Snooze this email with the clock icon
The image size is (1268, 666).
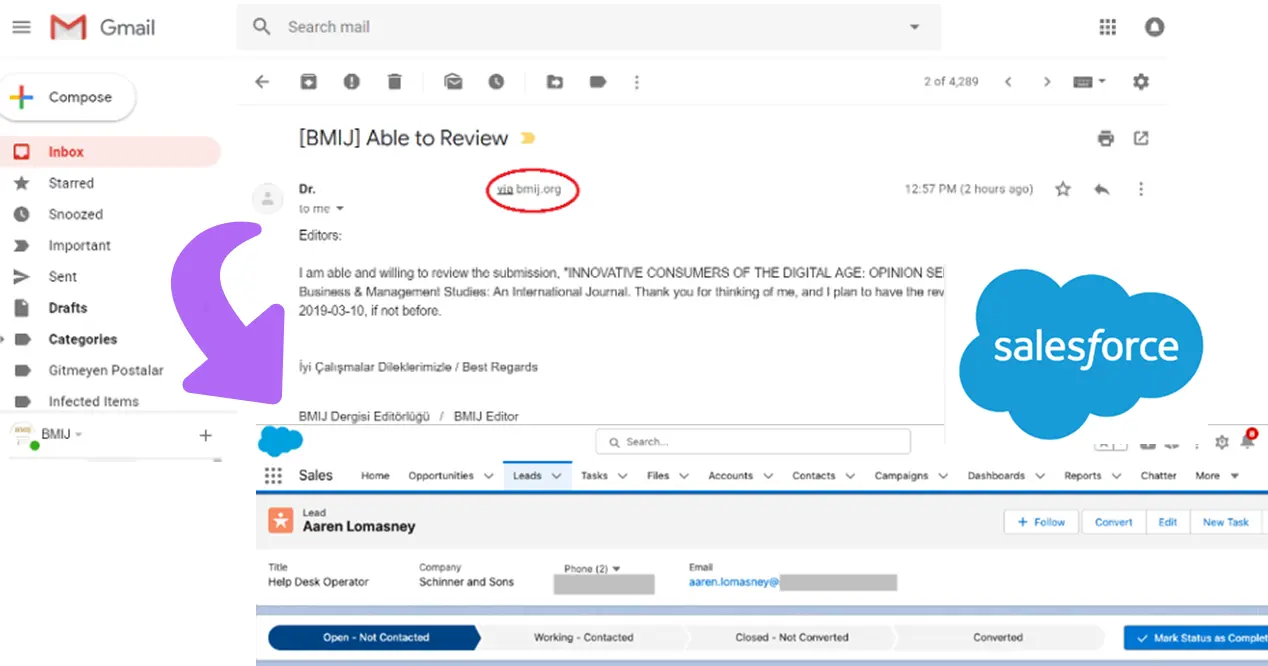(496, 82)
